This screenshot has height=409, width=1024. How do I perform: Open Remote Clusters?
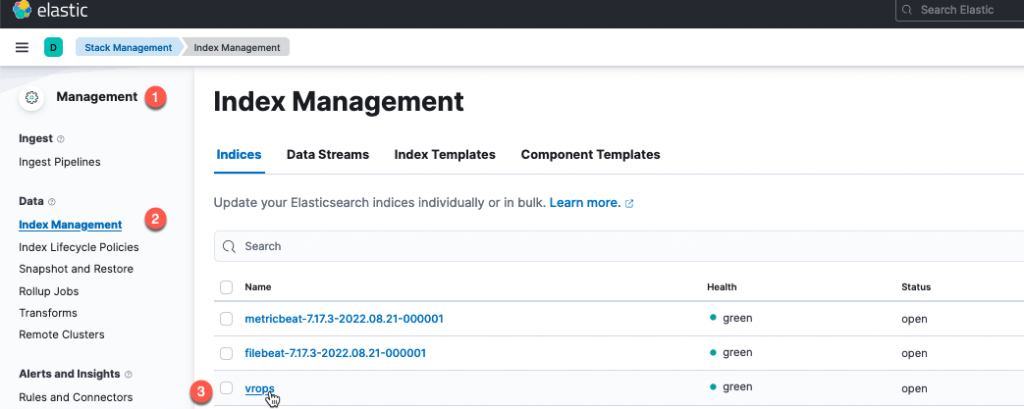pos(62,335)
